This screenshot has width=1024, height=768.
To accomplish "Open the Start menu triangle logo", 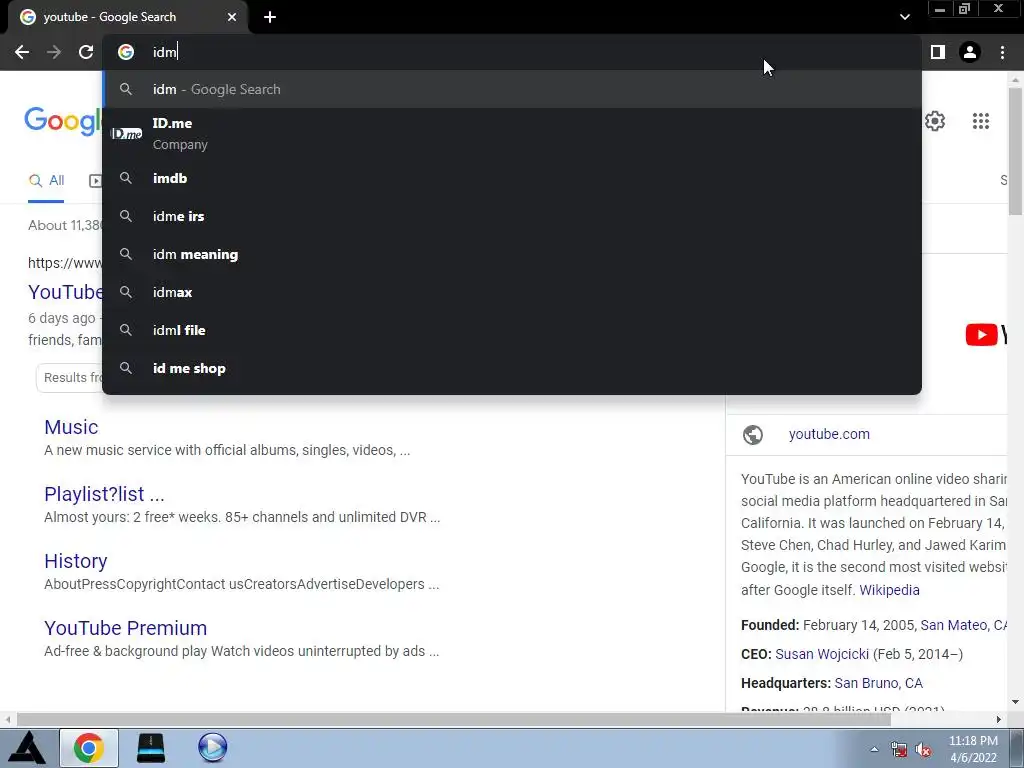I will click(x=27, y=748).
